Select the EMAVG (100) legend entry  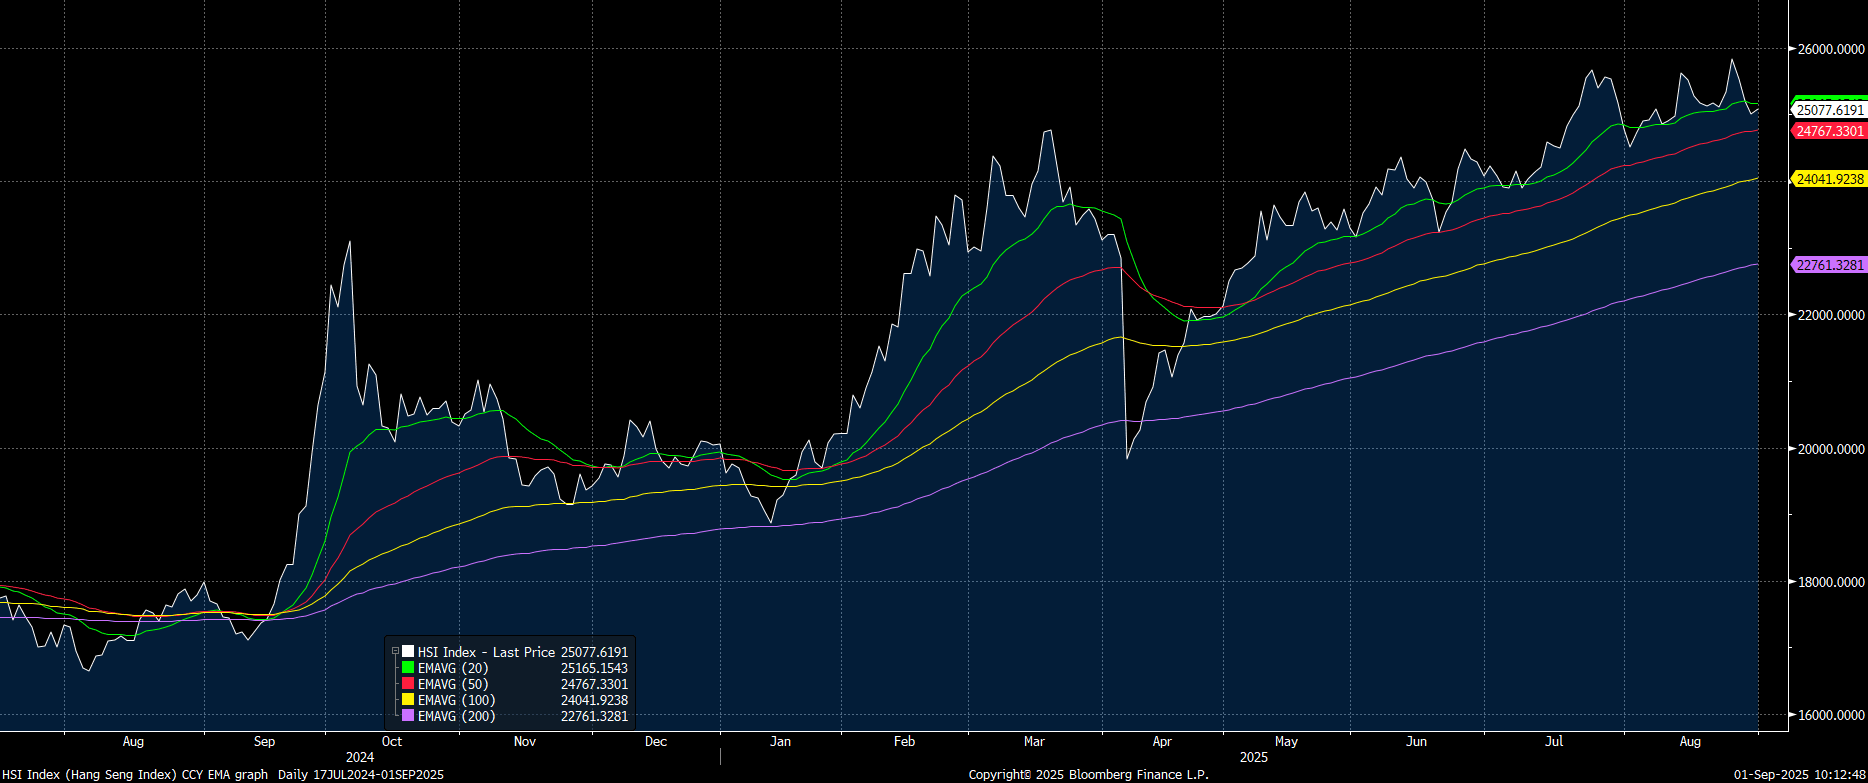[x=456, y=700]
